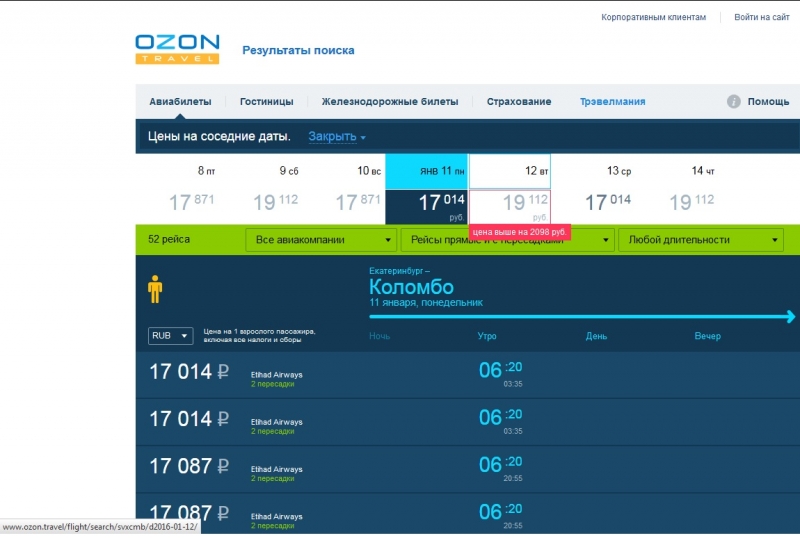
Task: Open the Авиабилеты tab
Action: 180,102
